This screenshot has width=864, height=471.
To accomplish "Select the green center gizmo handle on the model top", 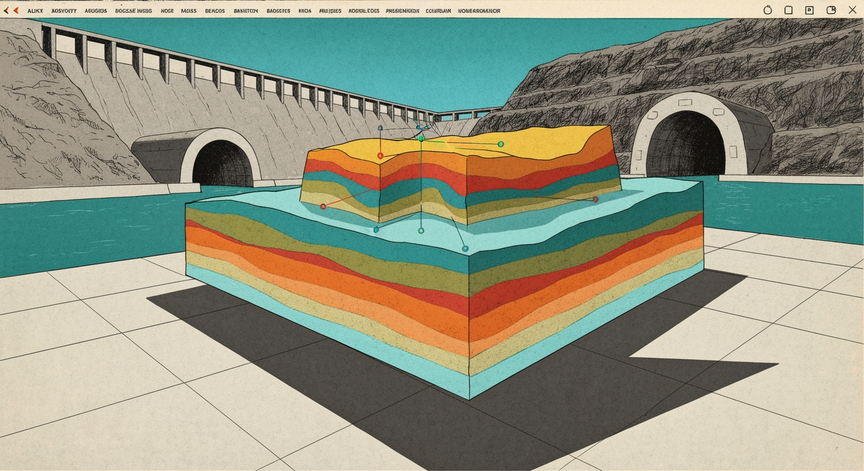I will 422,139.
